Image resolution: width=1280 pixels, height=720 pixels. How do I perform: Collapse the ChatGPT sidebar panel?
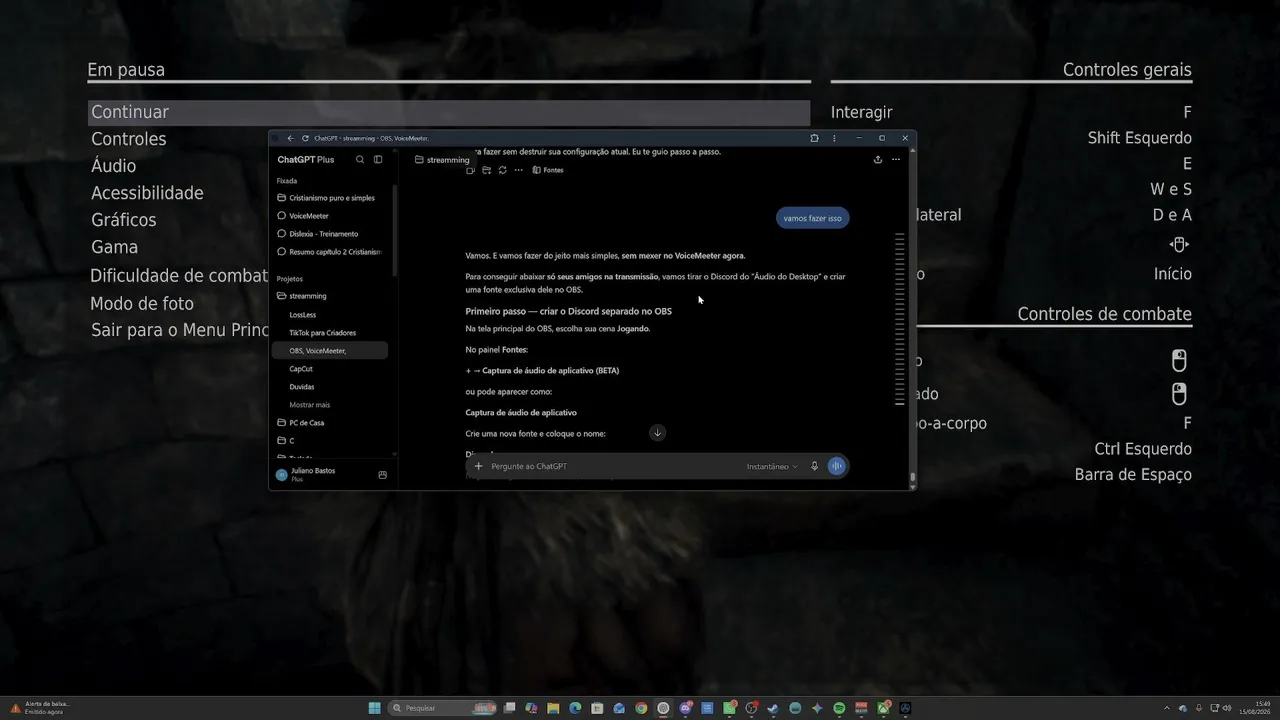point(378,160)
